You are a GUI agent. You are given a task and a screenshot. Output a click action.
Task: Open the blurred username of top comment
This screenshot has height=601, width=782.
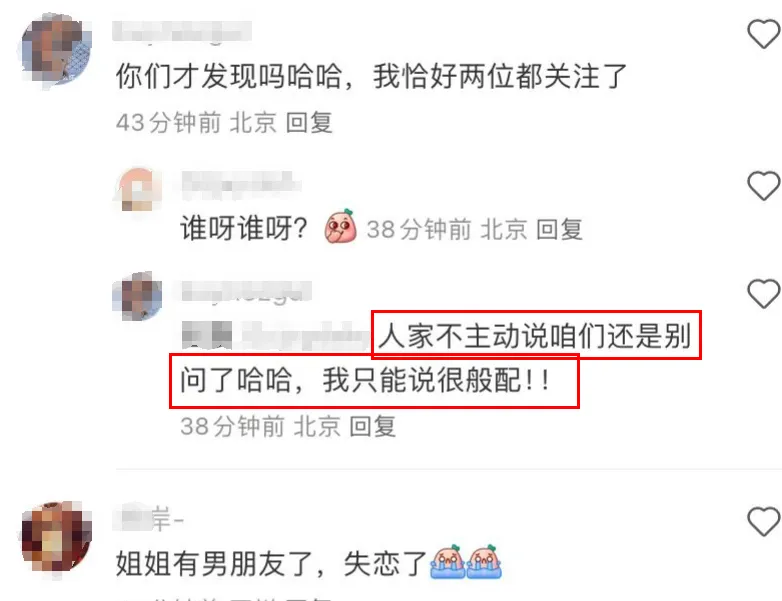182,32
